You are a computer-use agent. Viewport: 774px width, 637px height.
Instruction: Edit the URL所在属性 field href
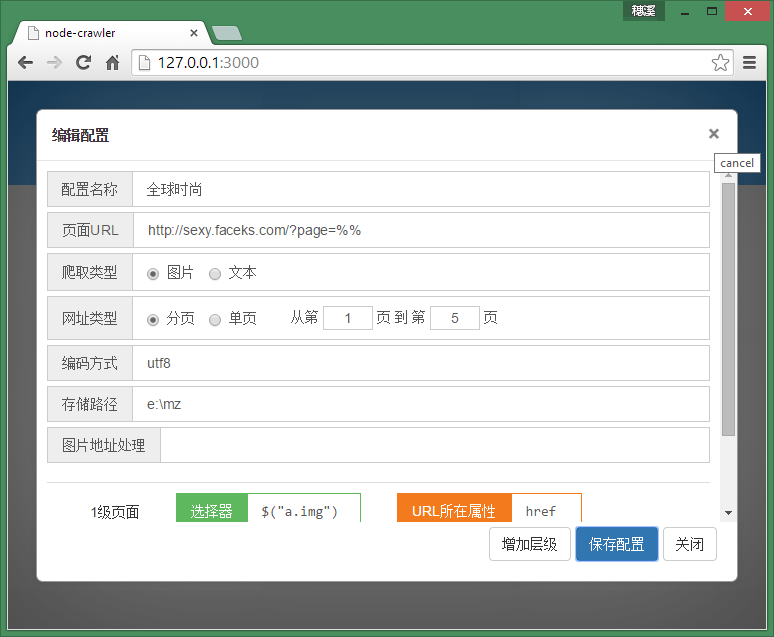(x=546, y=509)
